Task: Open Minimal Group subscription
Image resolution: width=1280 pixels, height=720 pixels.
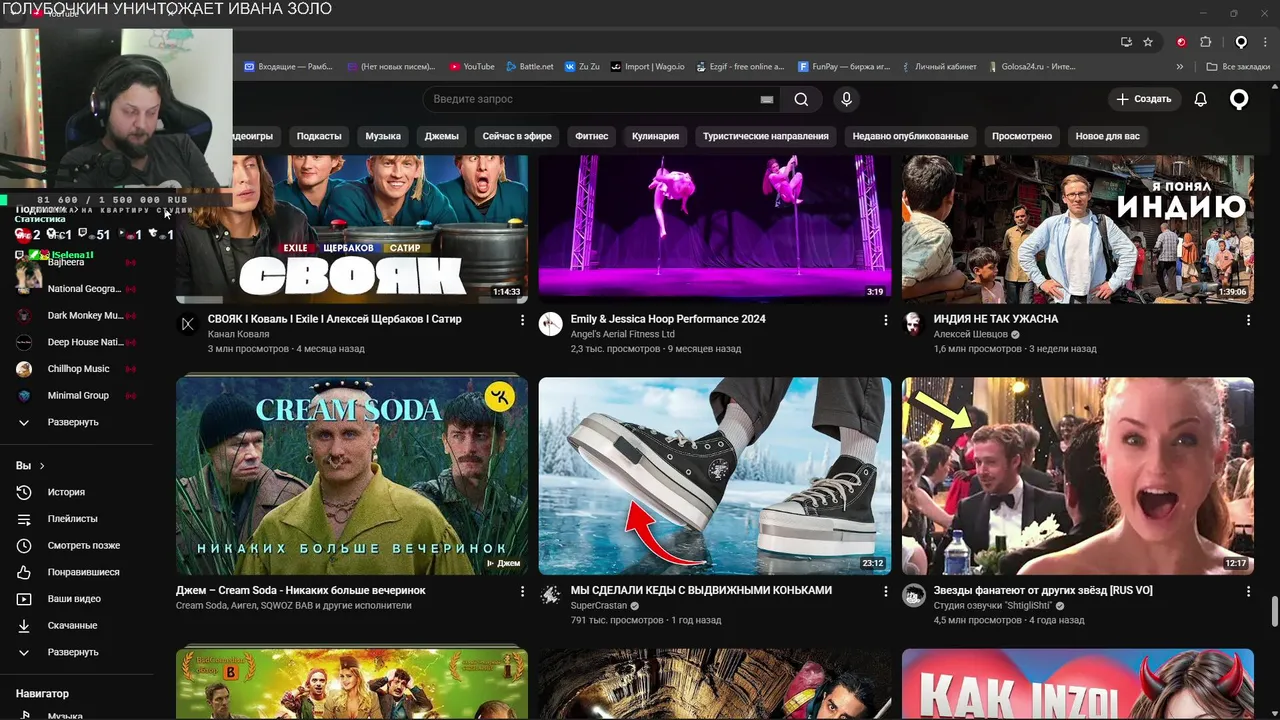Action: pyautogui.click(x=76, y=395)
